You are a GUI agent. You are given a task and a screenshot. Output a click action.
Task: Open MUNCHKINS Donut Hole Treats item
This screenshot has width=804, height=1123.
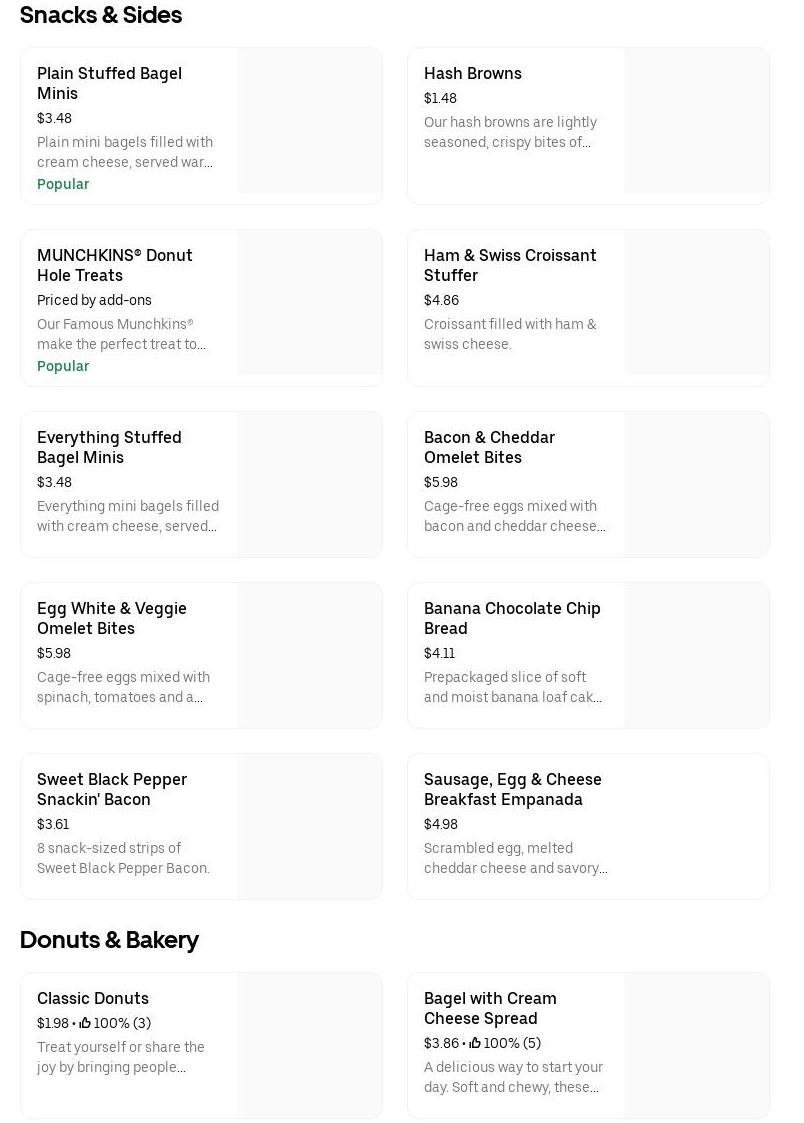coord(114,265)
